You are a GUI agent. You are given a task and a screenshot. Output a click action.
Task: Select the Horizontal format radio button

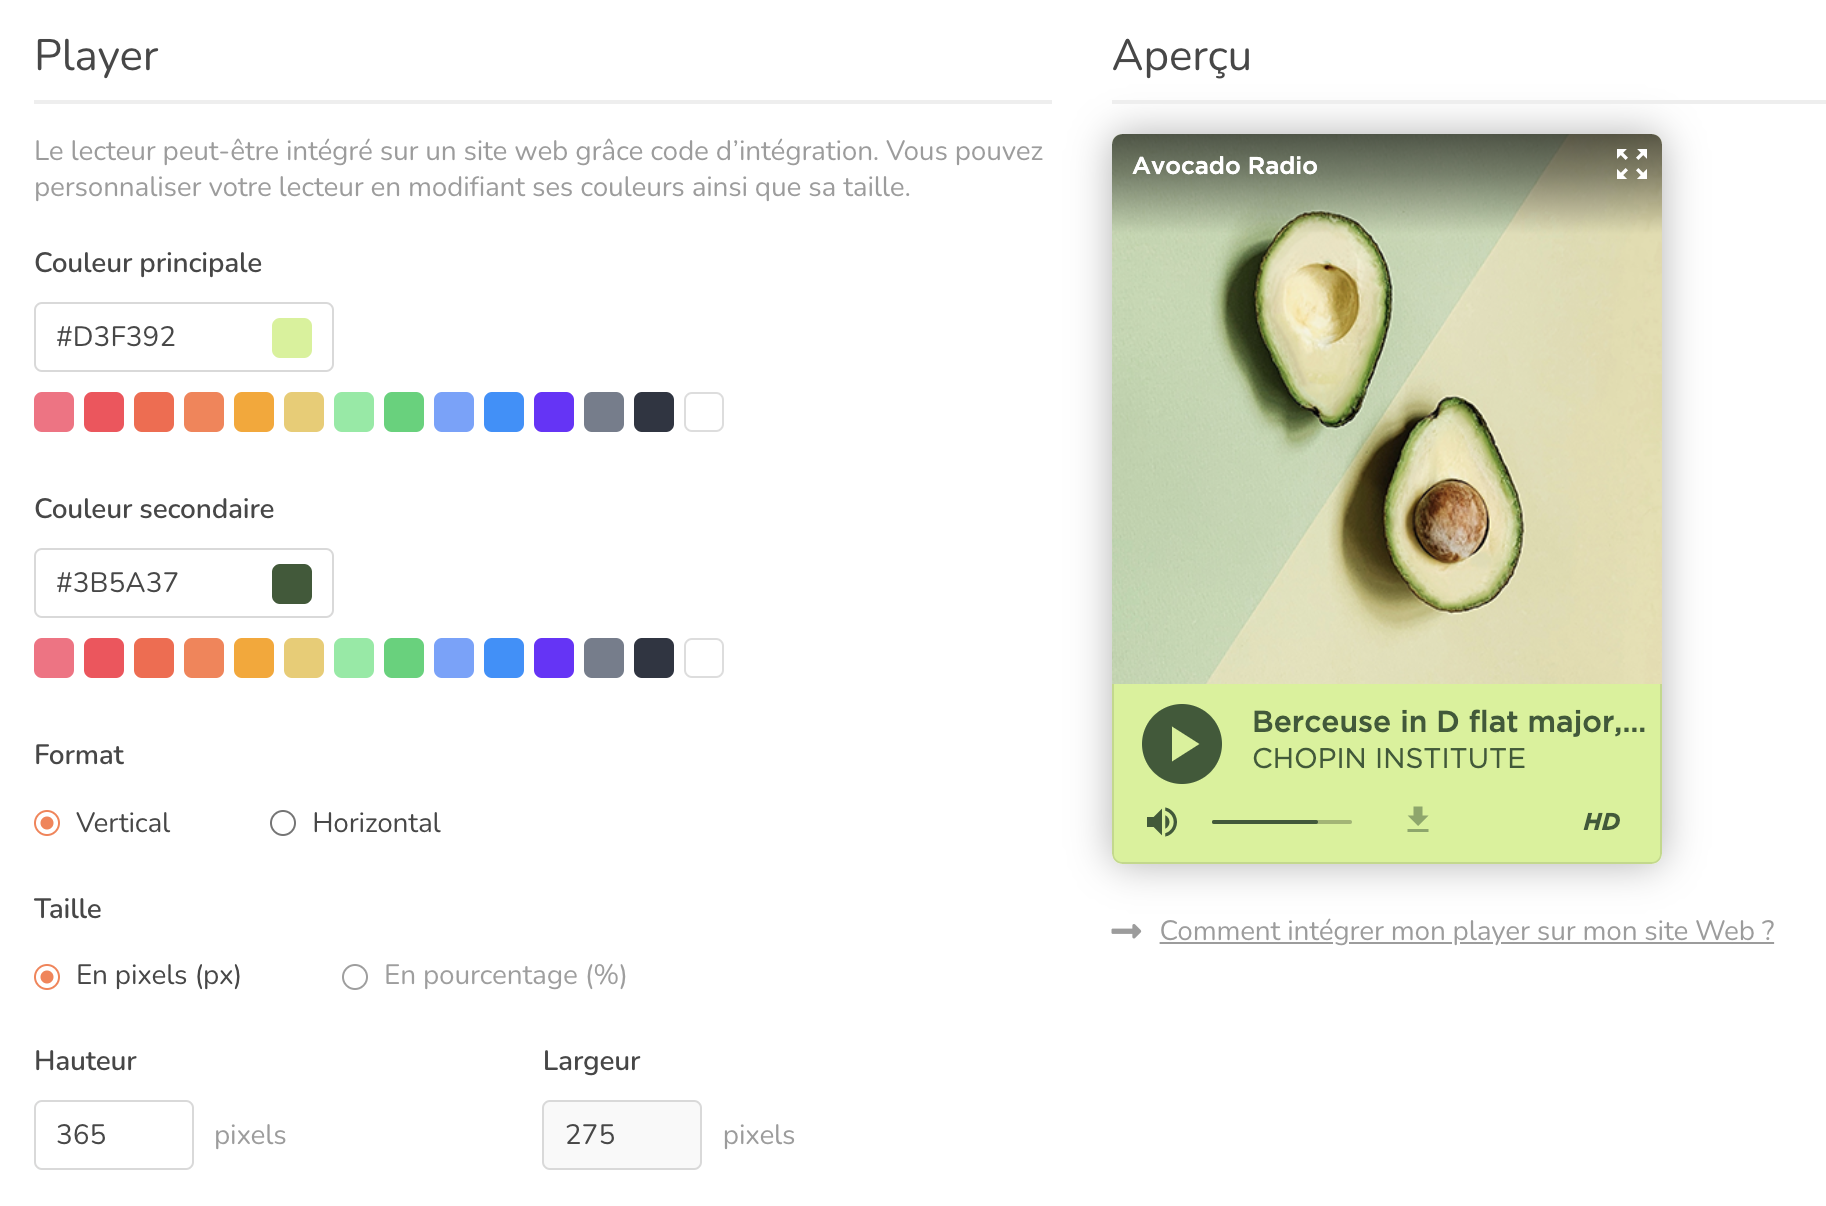pyautogui.click(x=283, y=823)
